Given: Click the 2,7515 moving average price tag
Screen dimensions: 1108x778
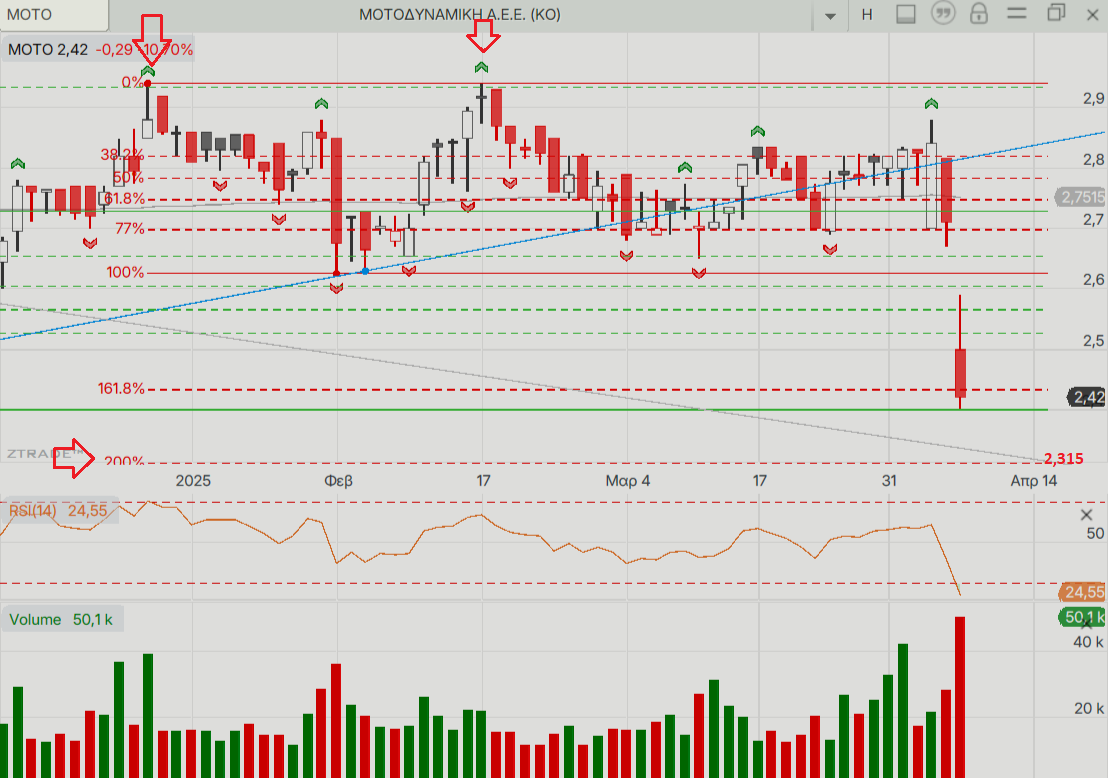Looking at the screenshot, I should tap(1081, 197).
